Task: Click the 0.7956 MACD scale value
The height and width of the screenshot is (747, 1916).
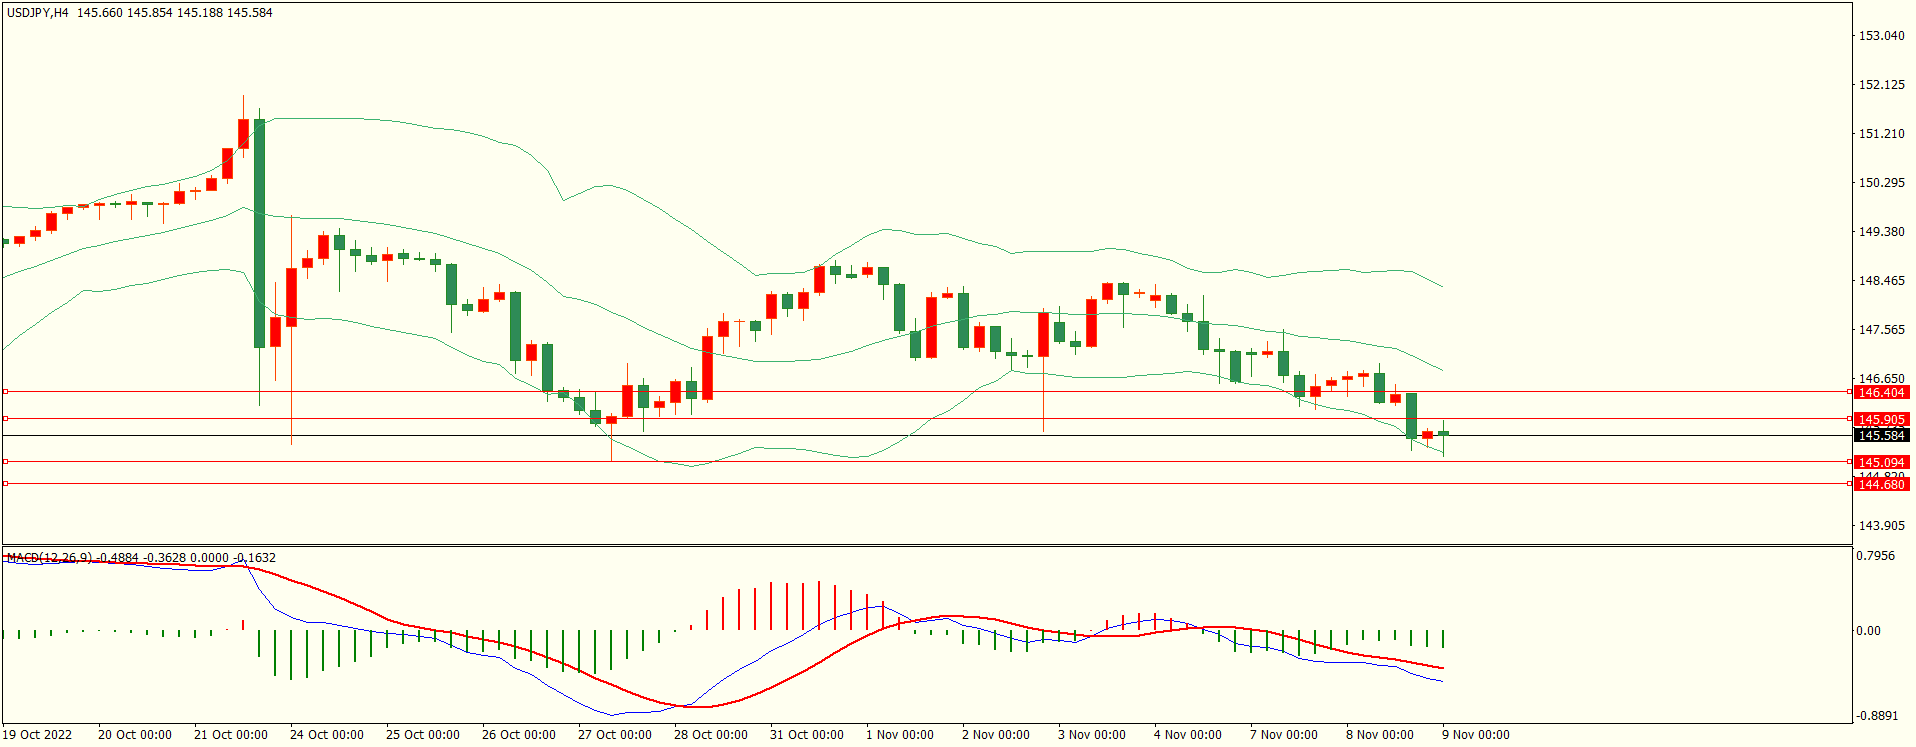Action: (1875, 556)
